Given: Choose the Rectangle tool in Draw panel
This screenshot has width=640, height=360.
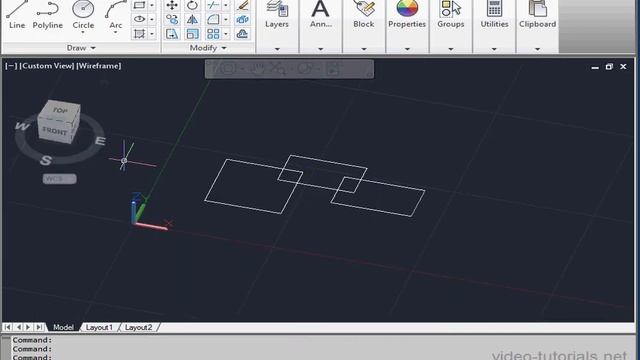Looking at the screenshot, I should click(140, 5).
